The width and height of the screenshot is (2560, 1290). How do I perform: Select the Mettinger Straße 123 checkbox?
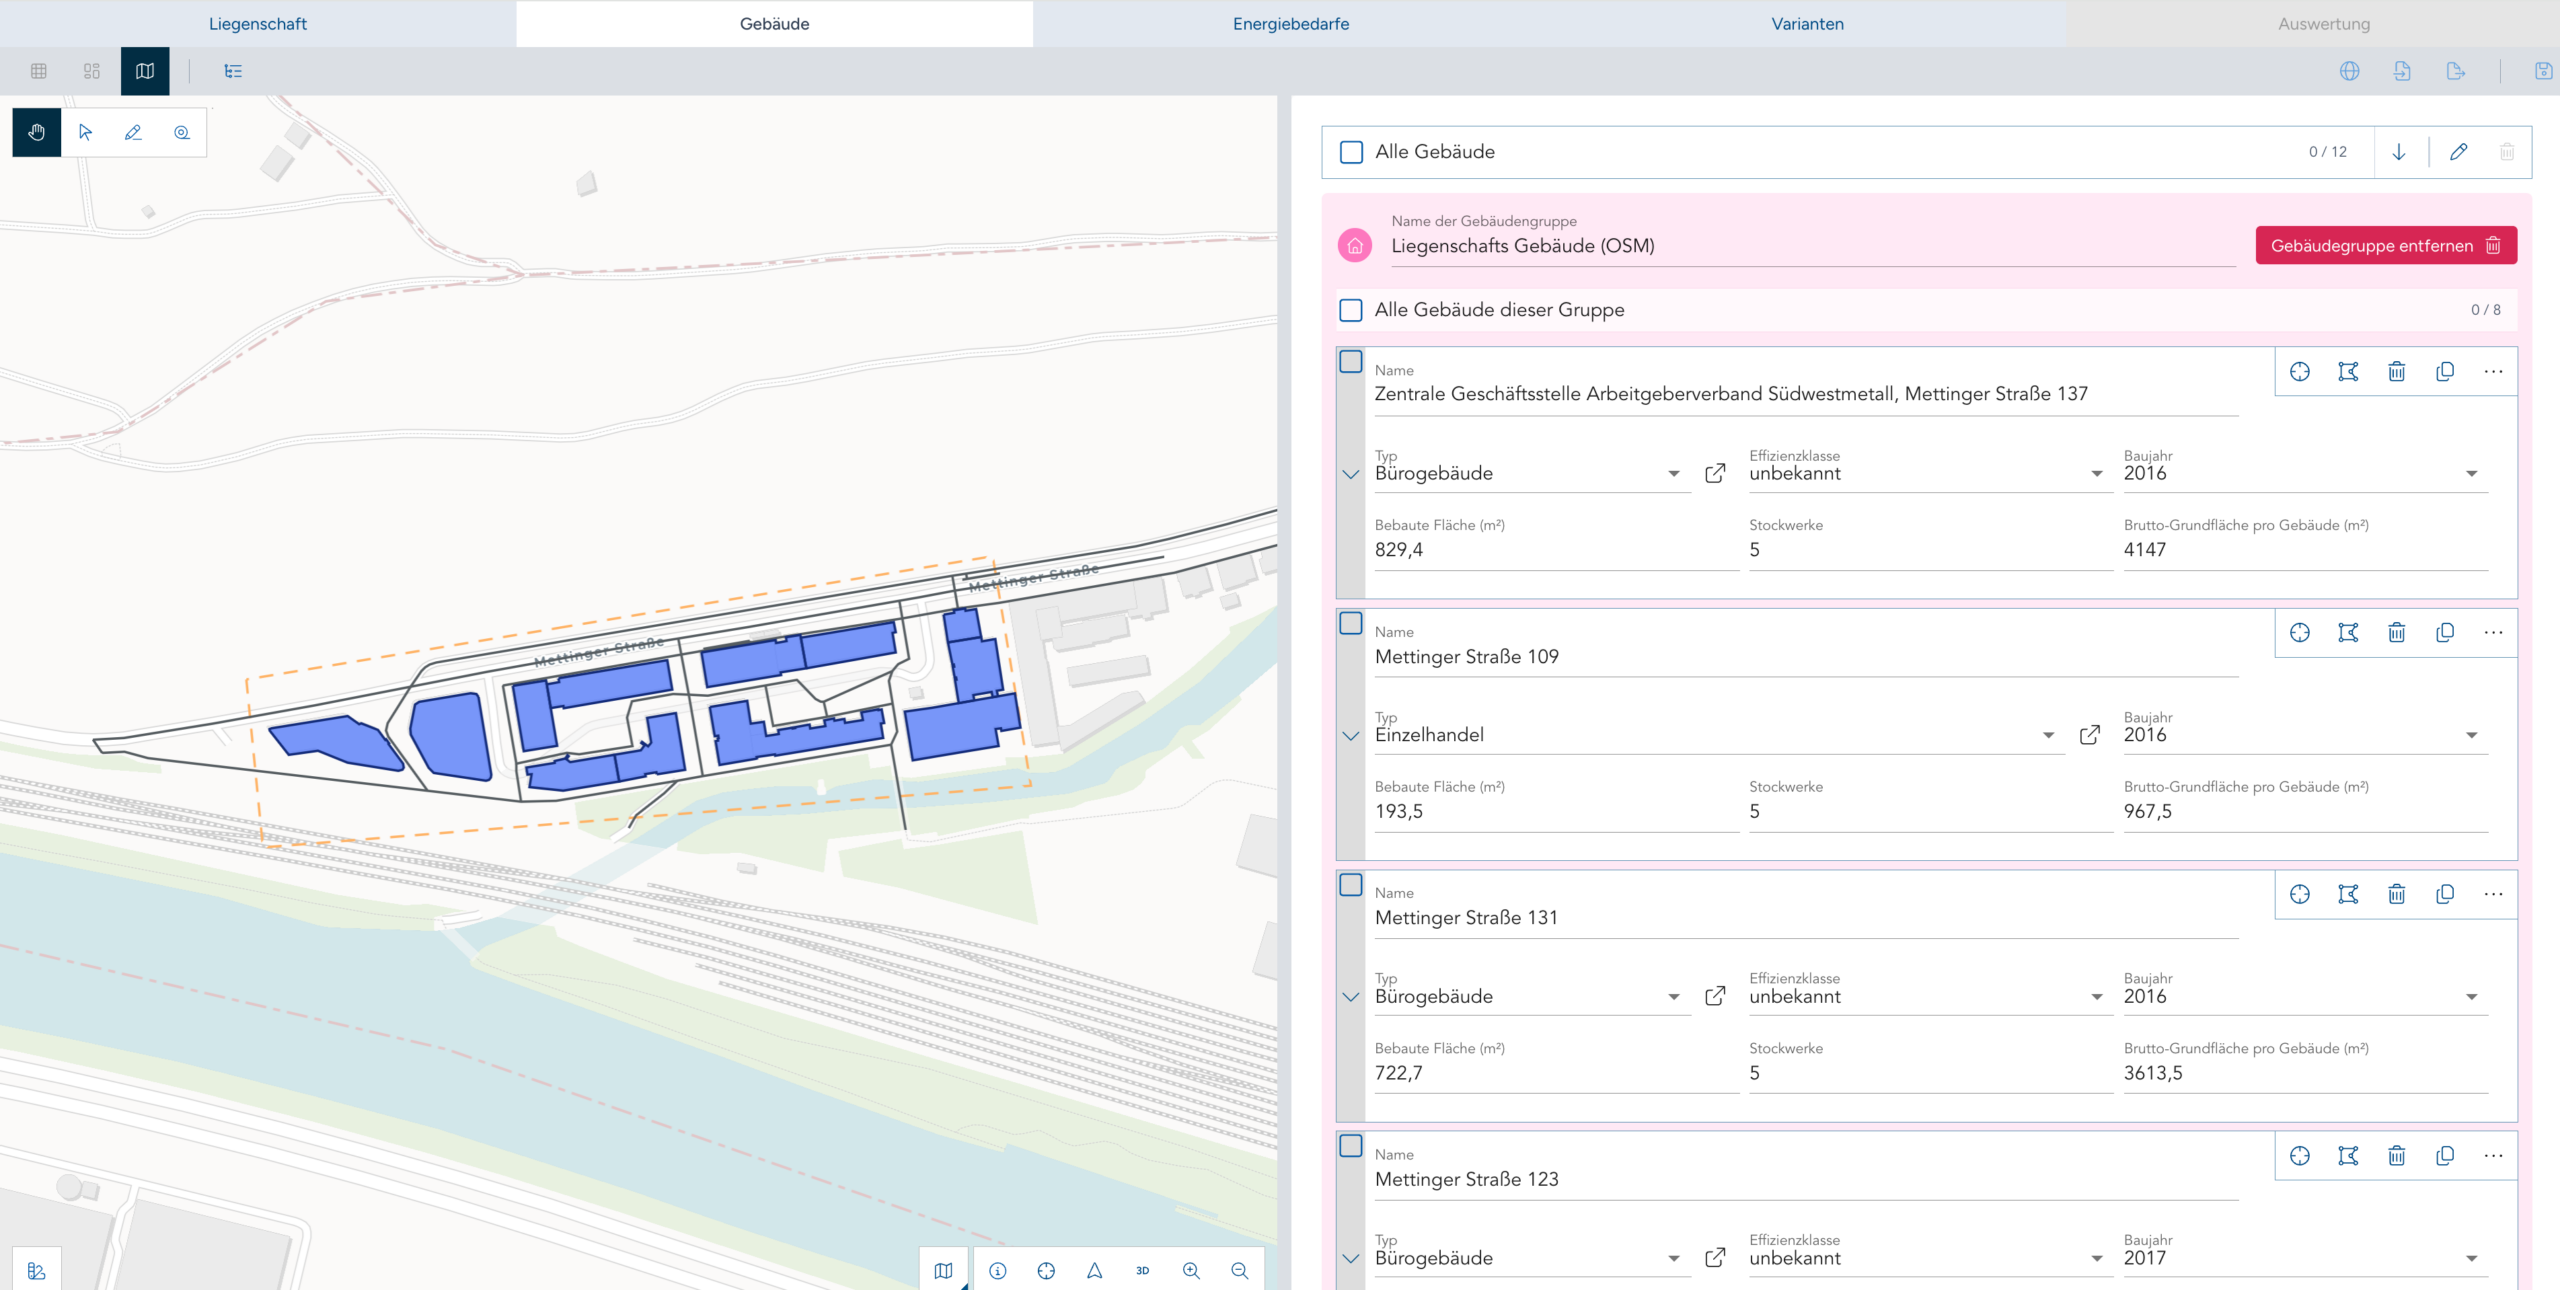click(x=1351, y=1146)
